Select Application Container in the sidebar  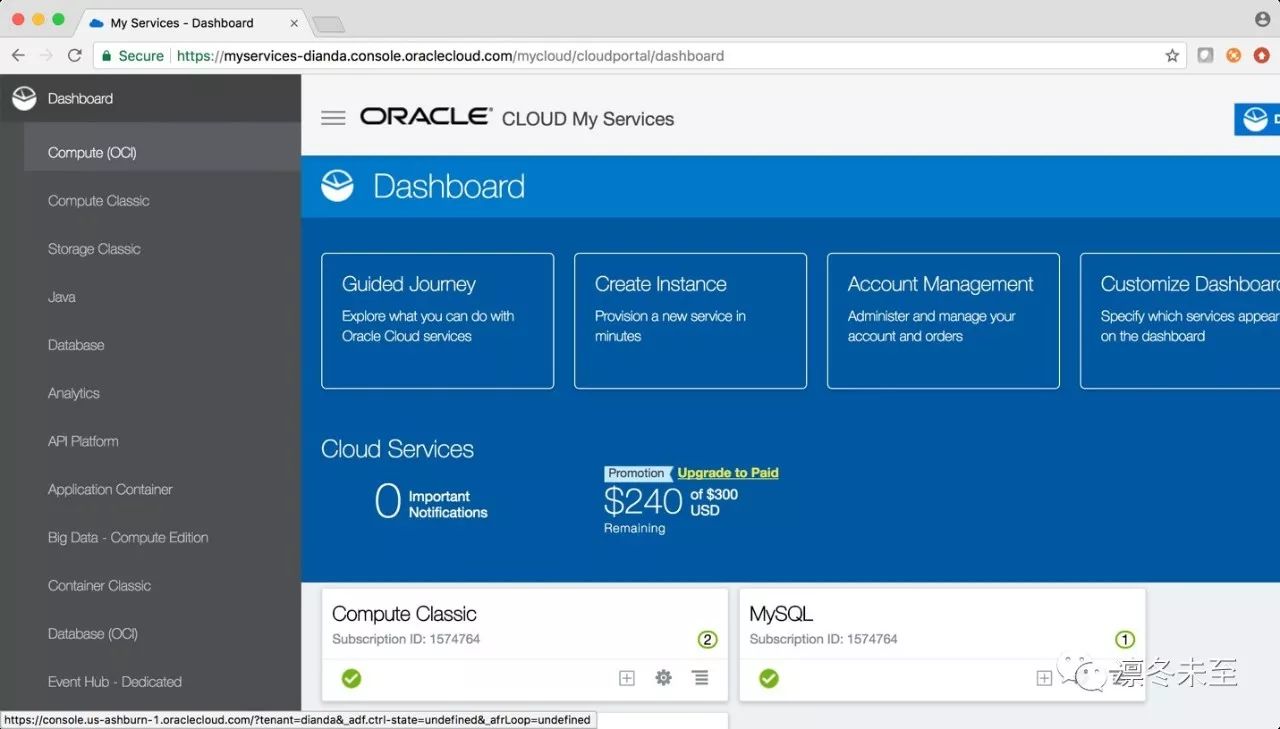(x=110, y=489)
